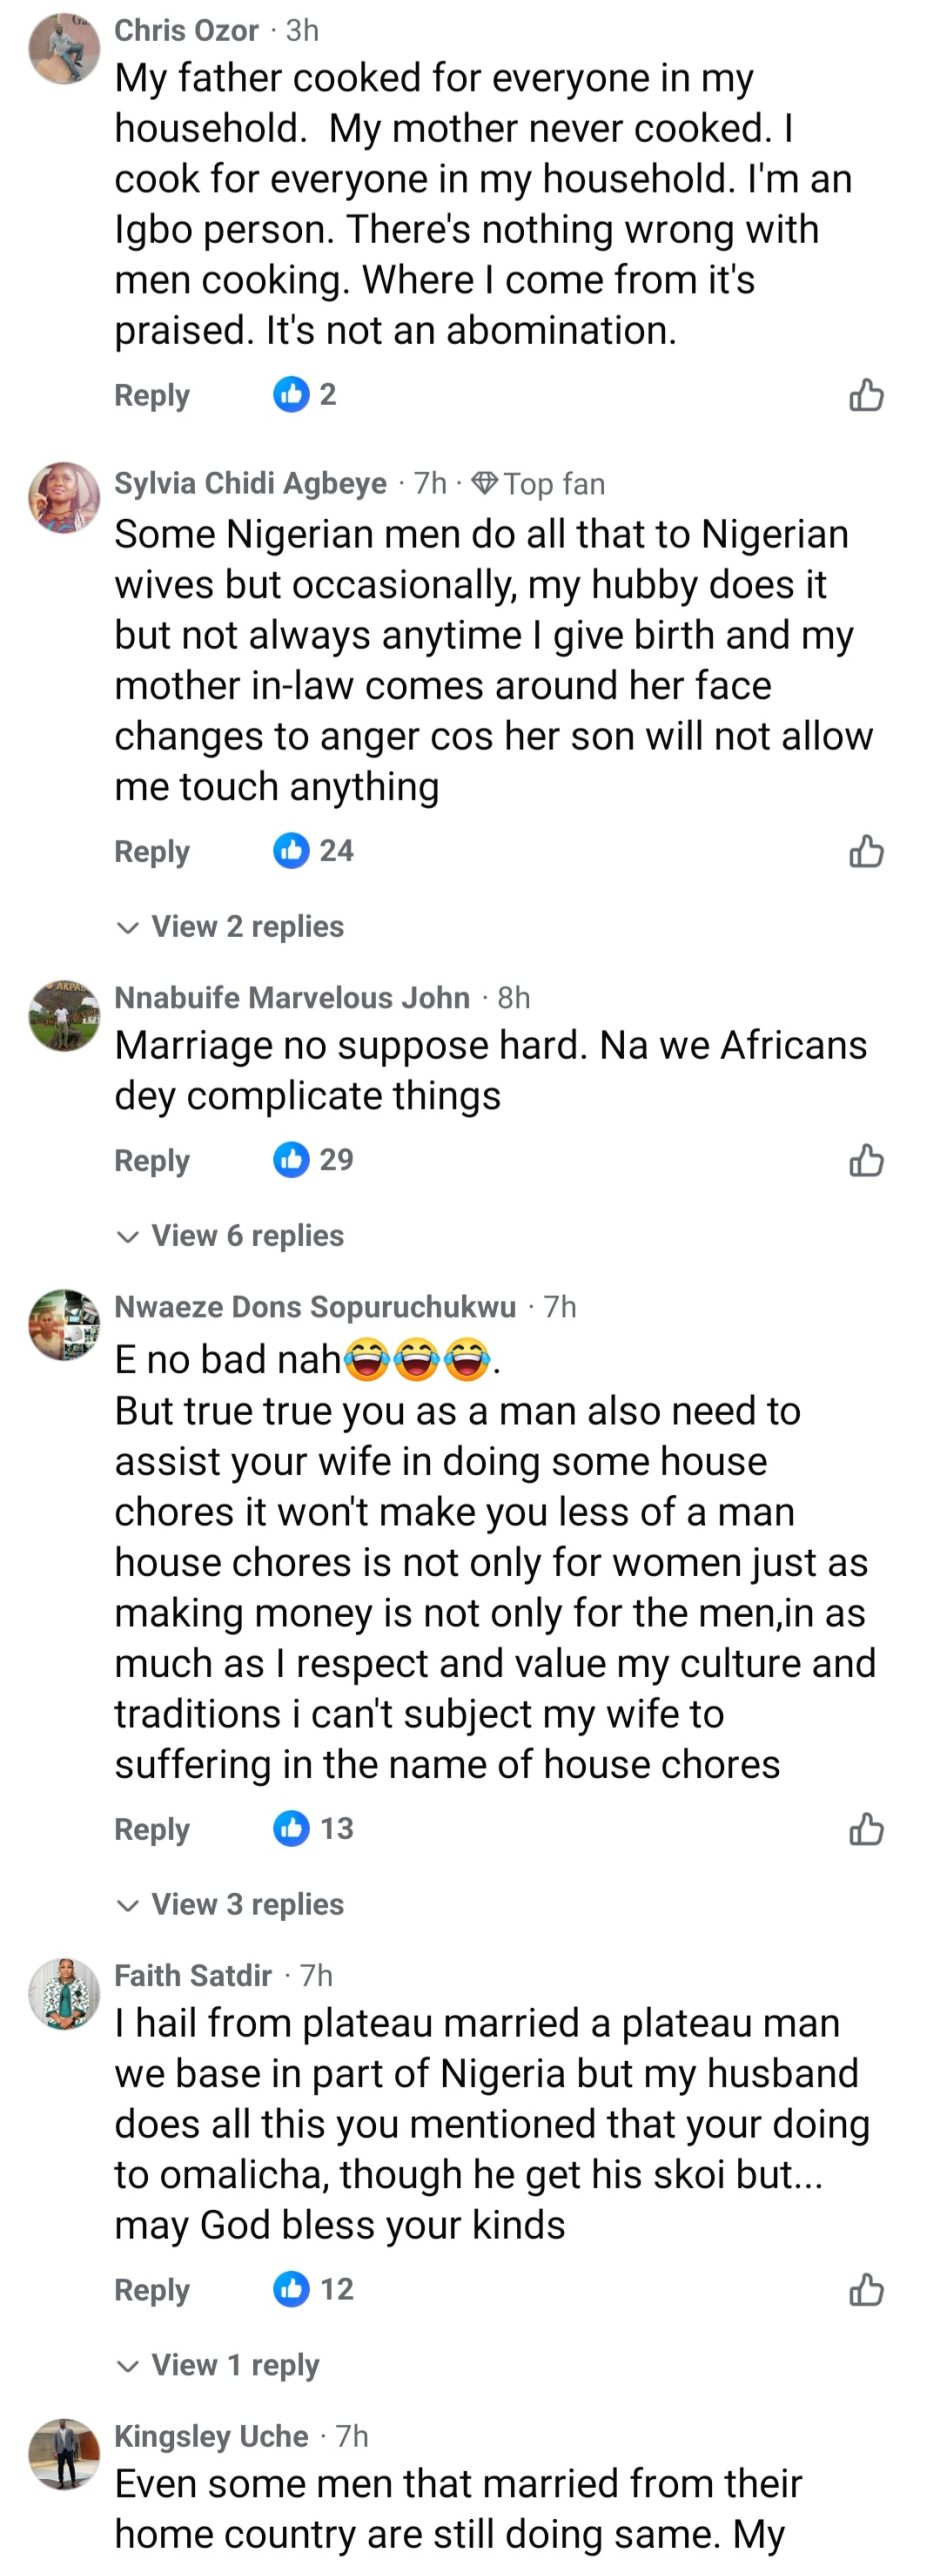This screenshot has width=940, height=2560.
Task: Open the 24 reactions on Sylvia's comment
Action: 314,851
